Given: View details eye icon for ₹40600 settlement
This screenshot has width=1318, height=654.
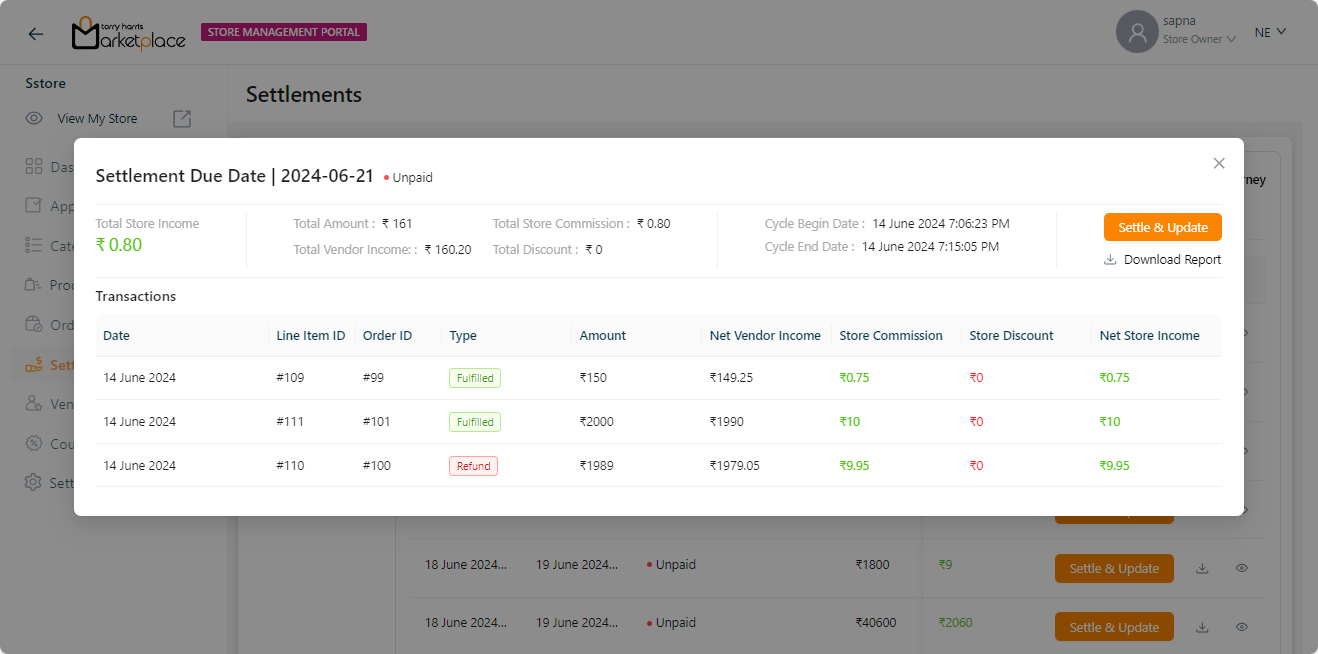Looking at the screenshot, I should [1241, 627].
